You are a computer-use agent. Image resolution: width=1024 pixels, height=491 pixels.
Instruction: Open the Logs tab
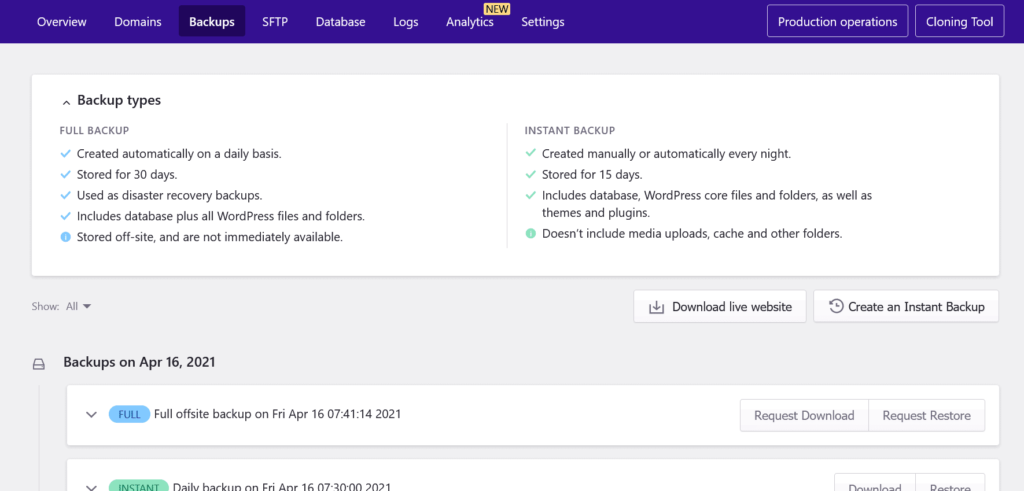[x=406, y=22]
